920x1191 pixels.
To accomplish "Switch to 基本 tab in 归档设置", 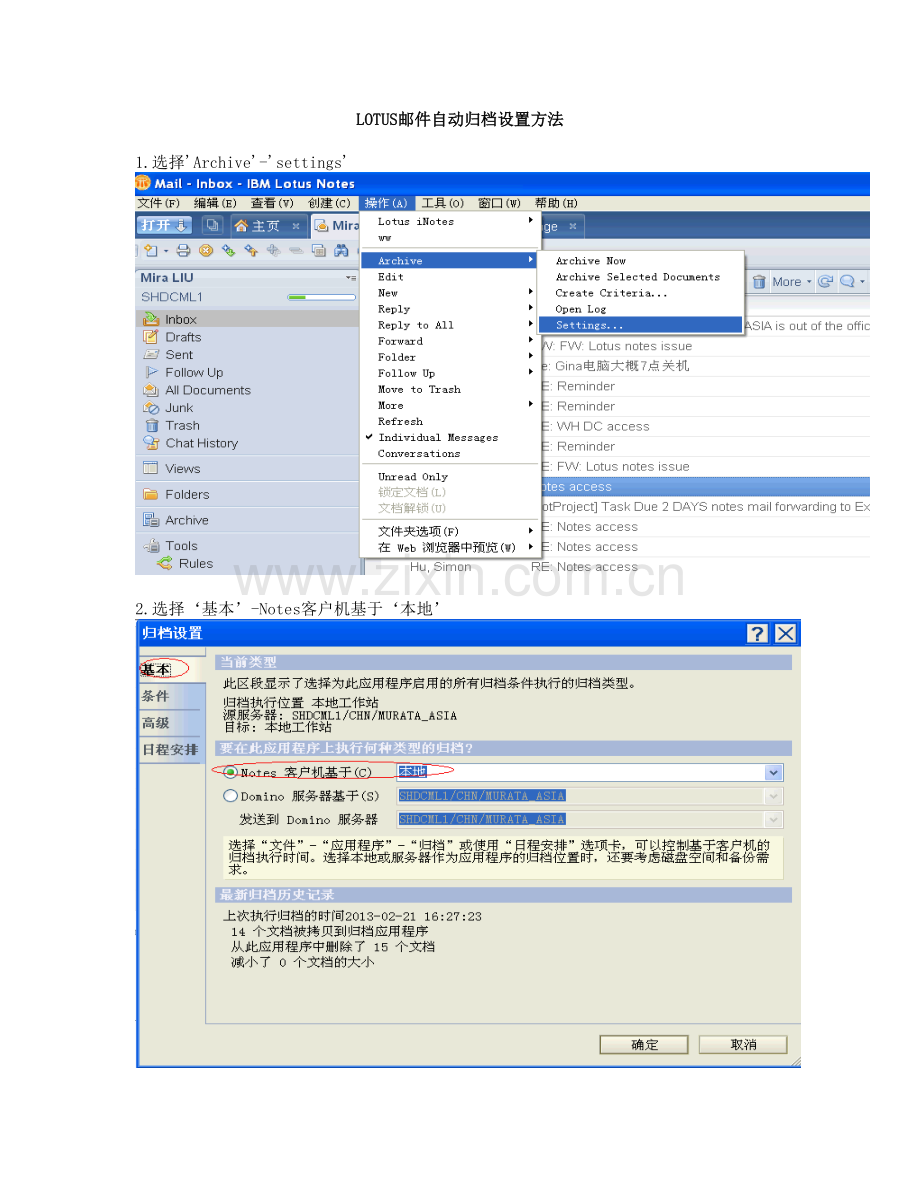I will coord(172,669).
